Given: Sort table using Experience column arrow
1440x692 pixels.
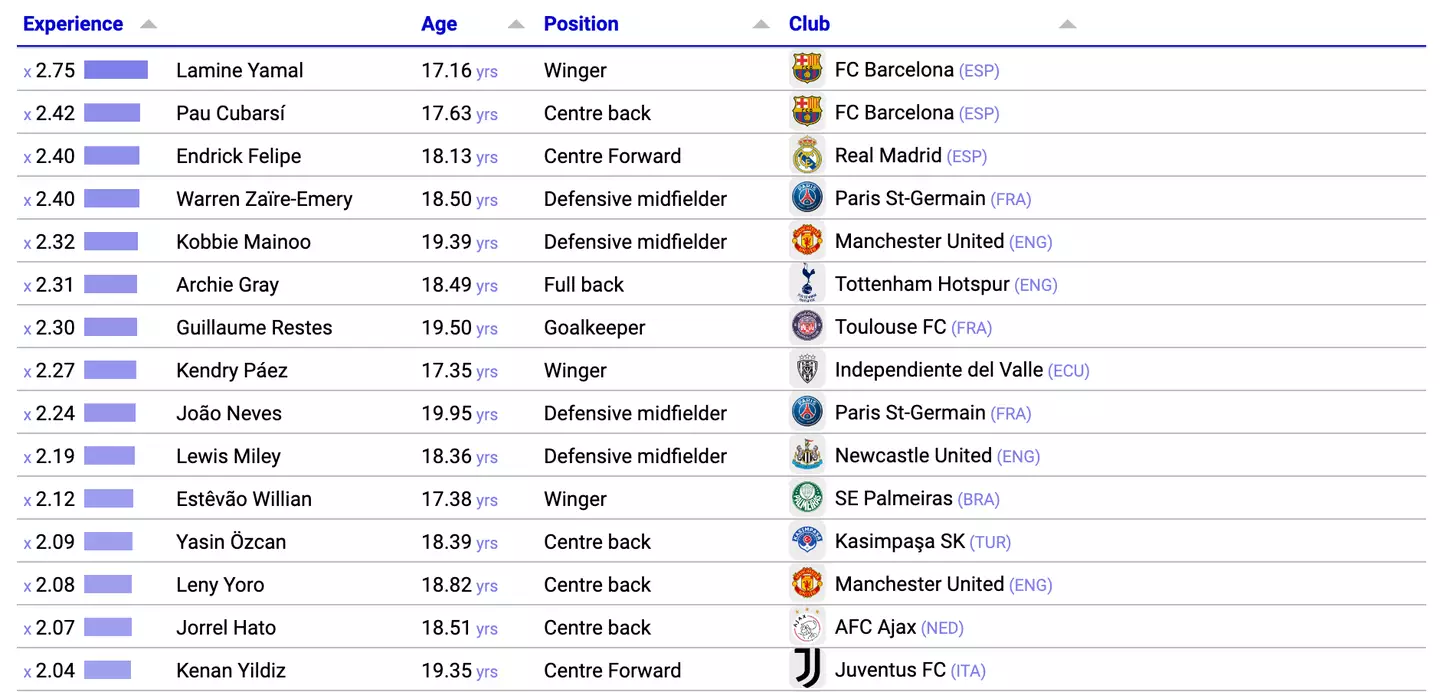Looking at the screenshot, I should tap(148, 24).
